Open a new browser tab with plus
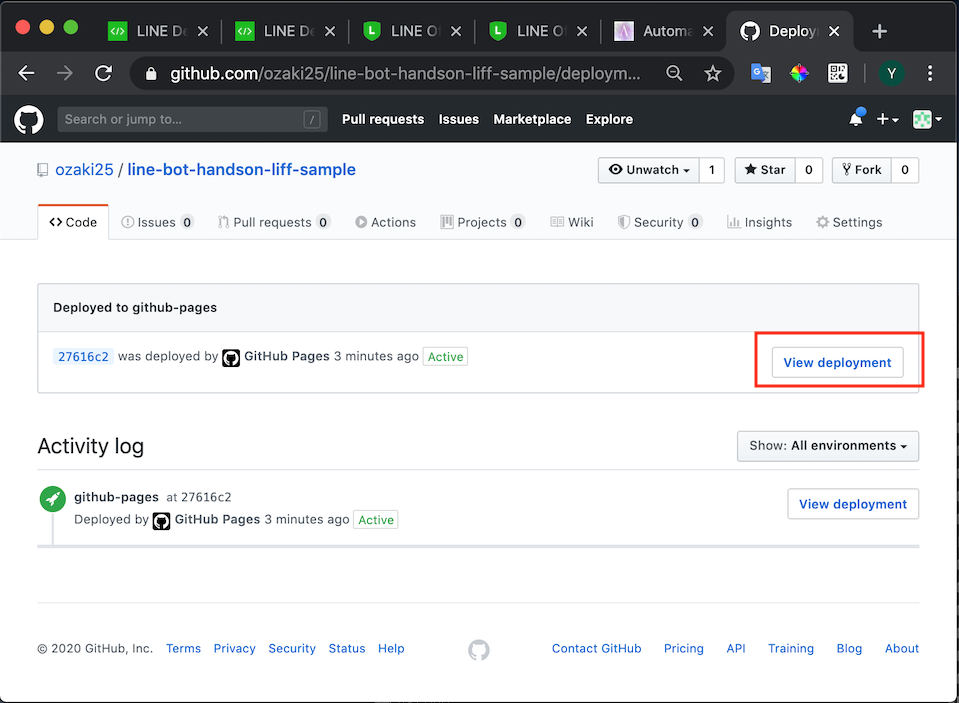 879,31
